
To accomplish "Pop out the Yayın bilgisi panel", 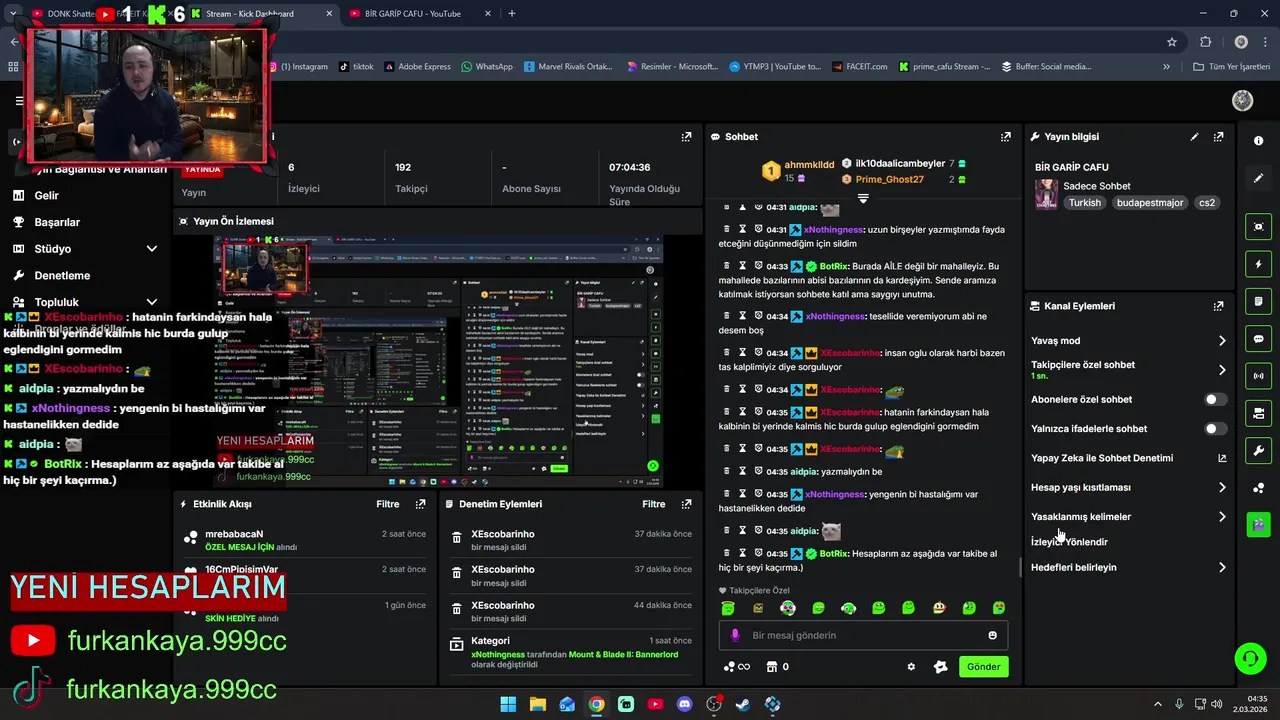I will tap(1218, 137).
